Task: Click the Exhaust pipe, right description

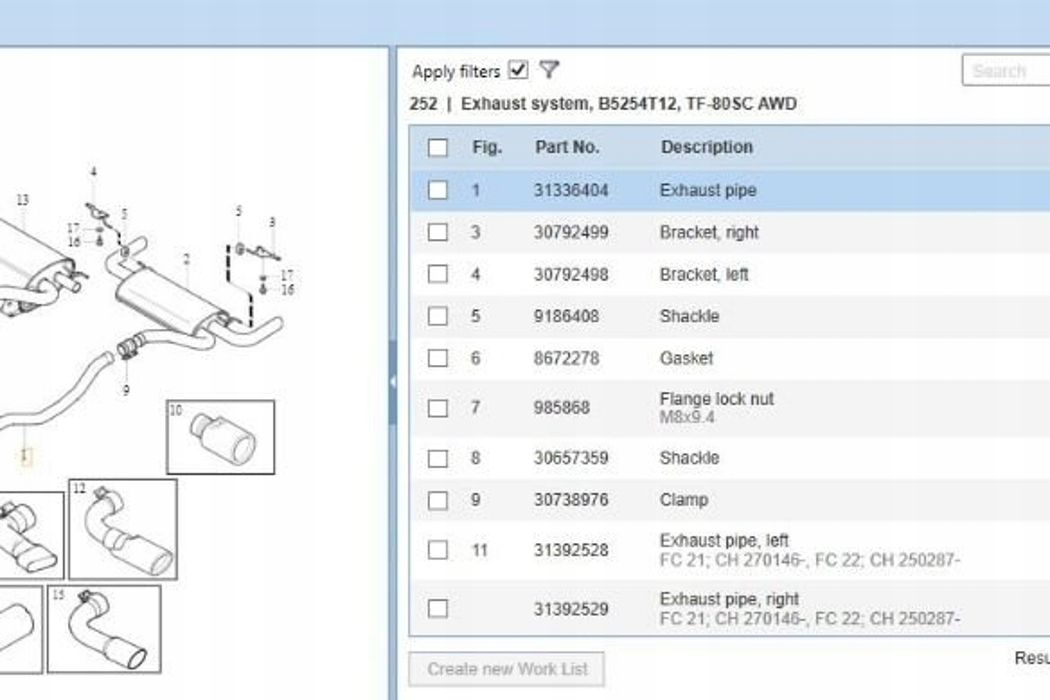Action: pyautogui.click(x=729, y=600)
